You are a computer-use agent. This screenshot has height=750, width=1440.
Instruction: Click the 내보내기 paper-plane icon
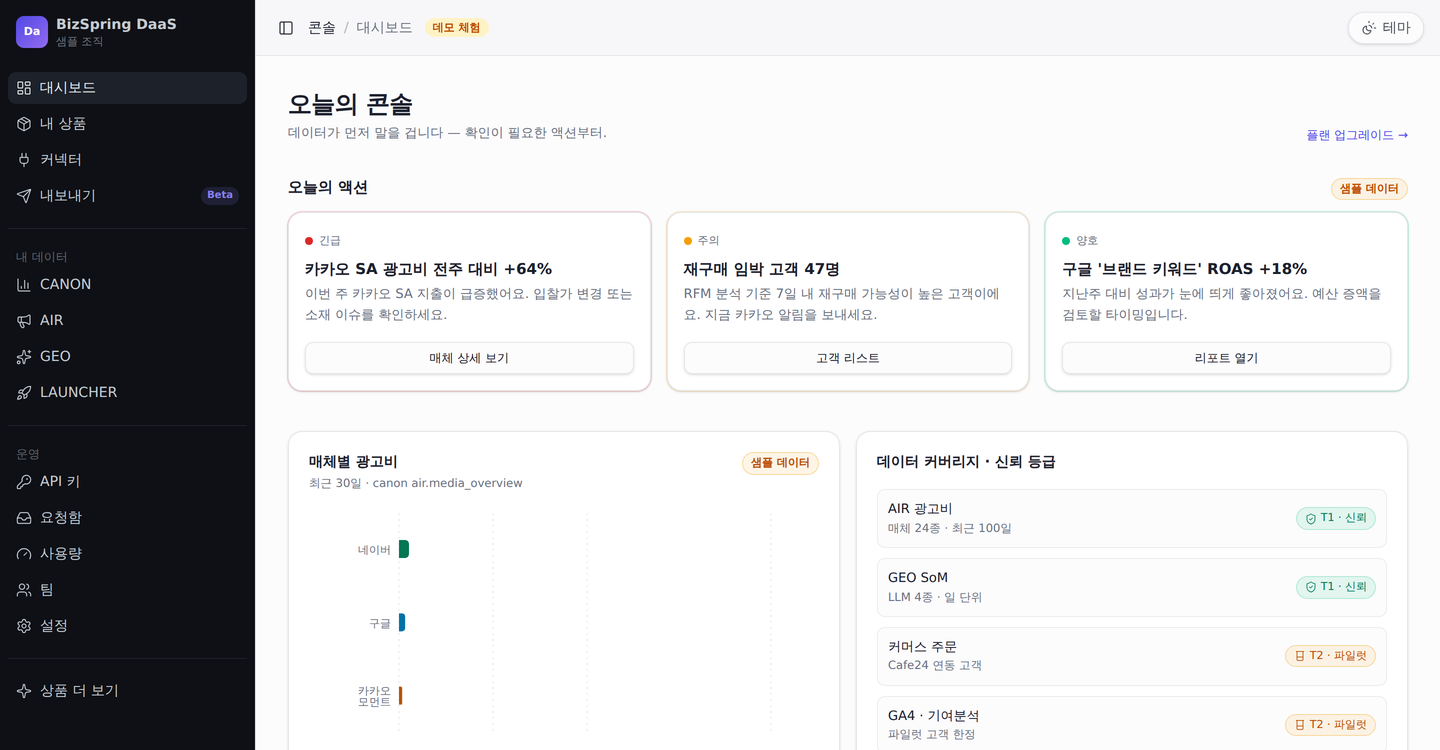(x=24, y=196)
